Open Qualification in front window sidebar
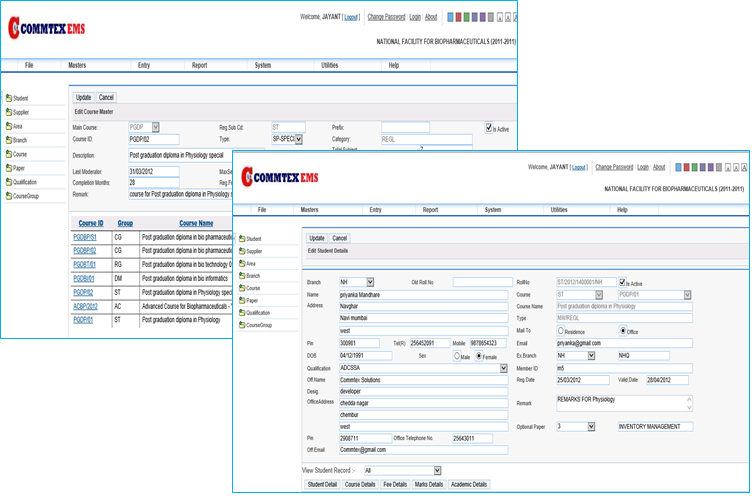 258,312
